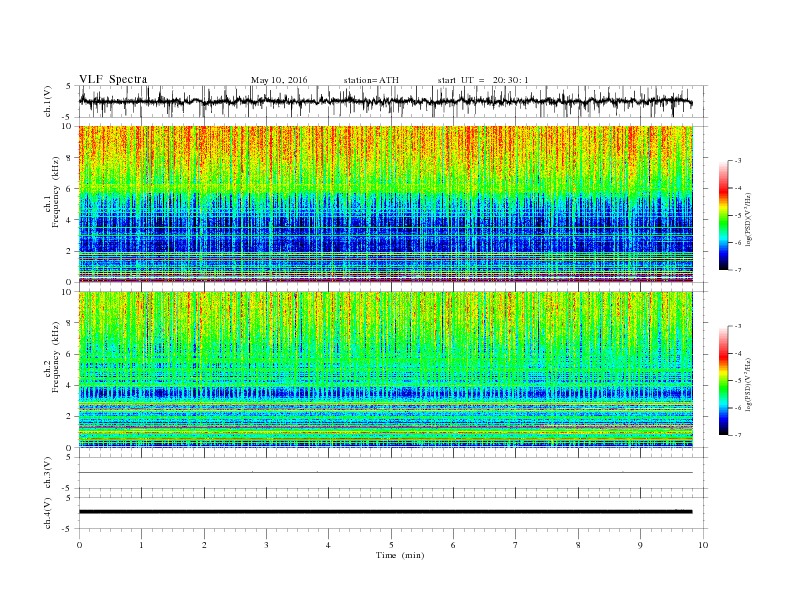Click time axis tick label "5"

tap(391, 545)
